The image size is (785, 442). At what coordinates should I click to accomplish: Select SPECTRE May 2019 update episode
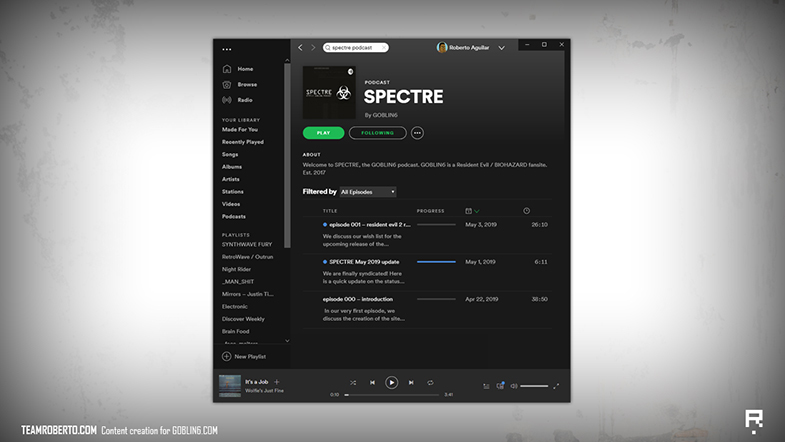[427, 272]
